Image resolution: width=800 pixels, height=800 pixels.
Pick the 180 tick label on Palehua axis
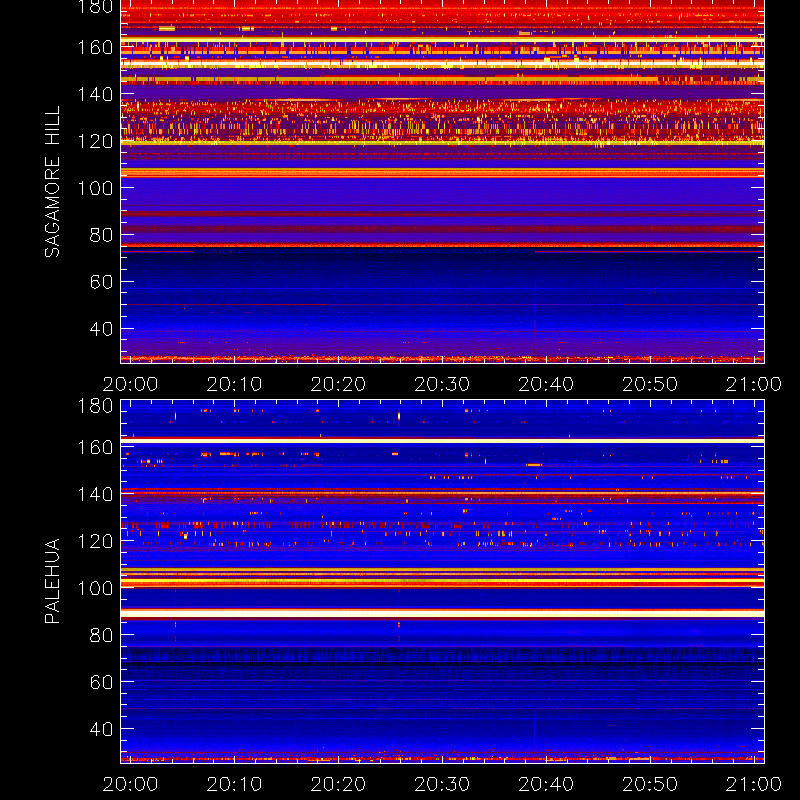tap(95, 406)
